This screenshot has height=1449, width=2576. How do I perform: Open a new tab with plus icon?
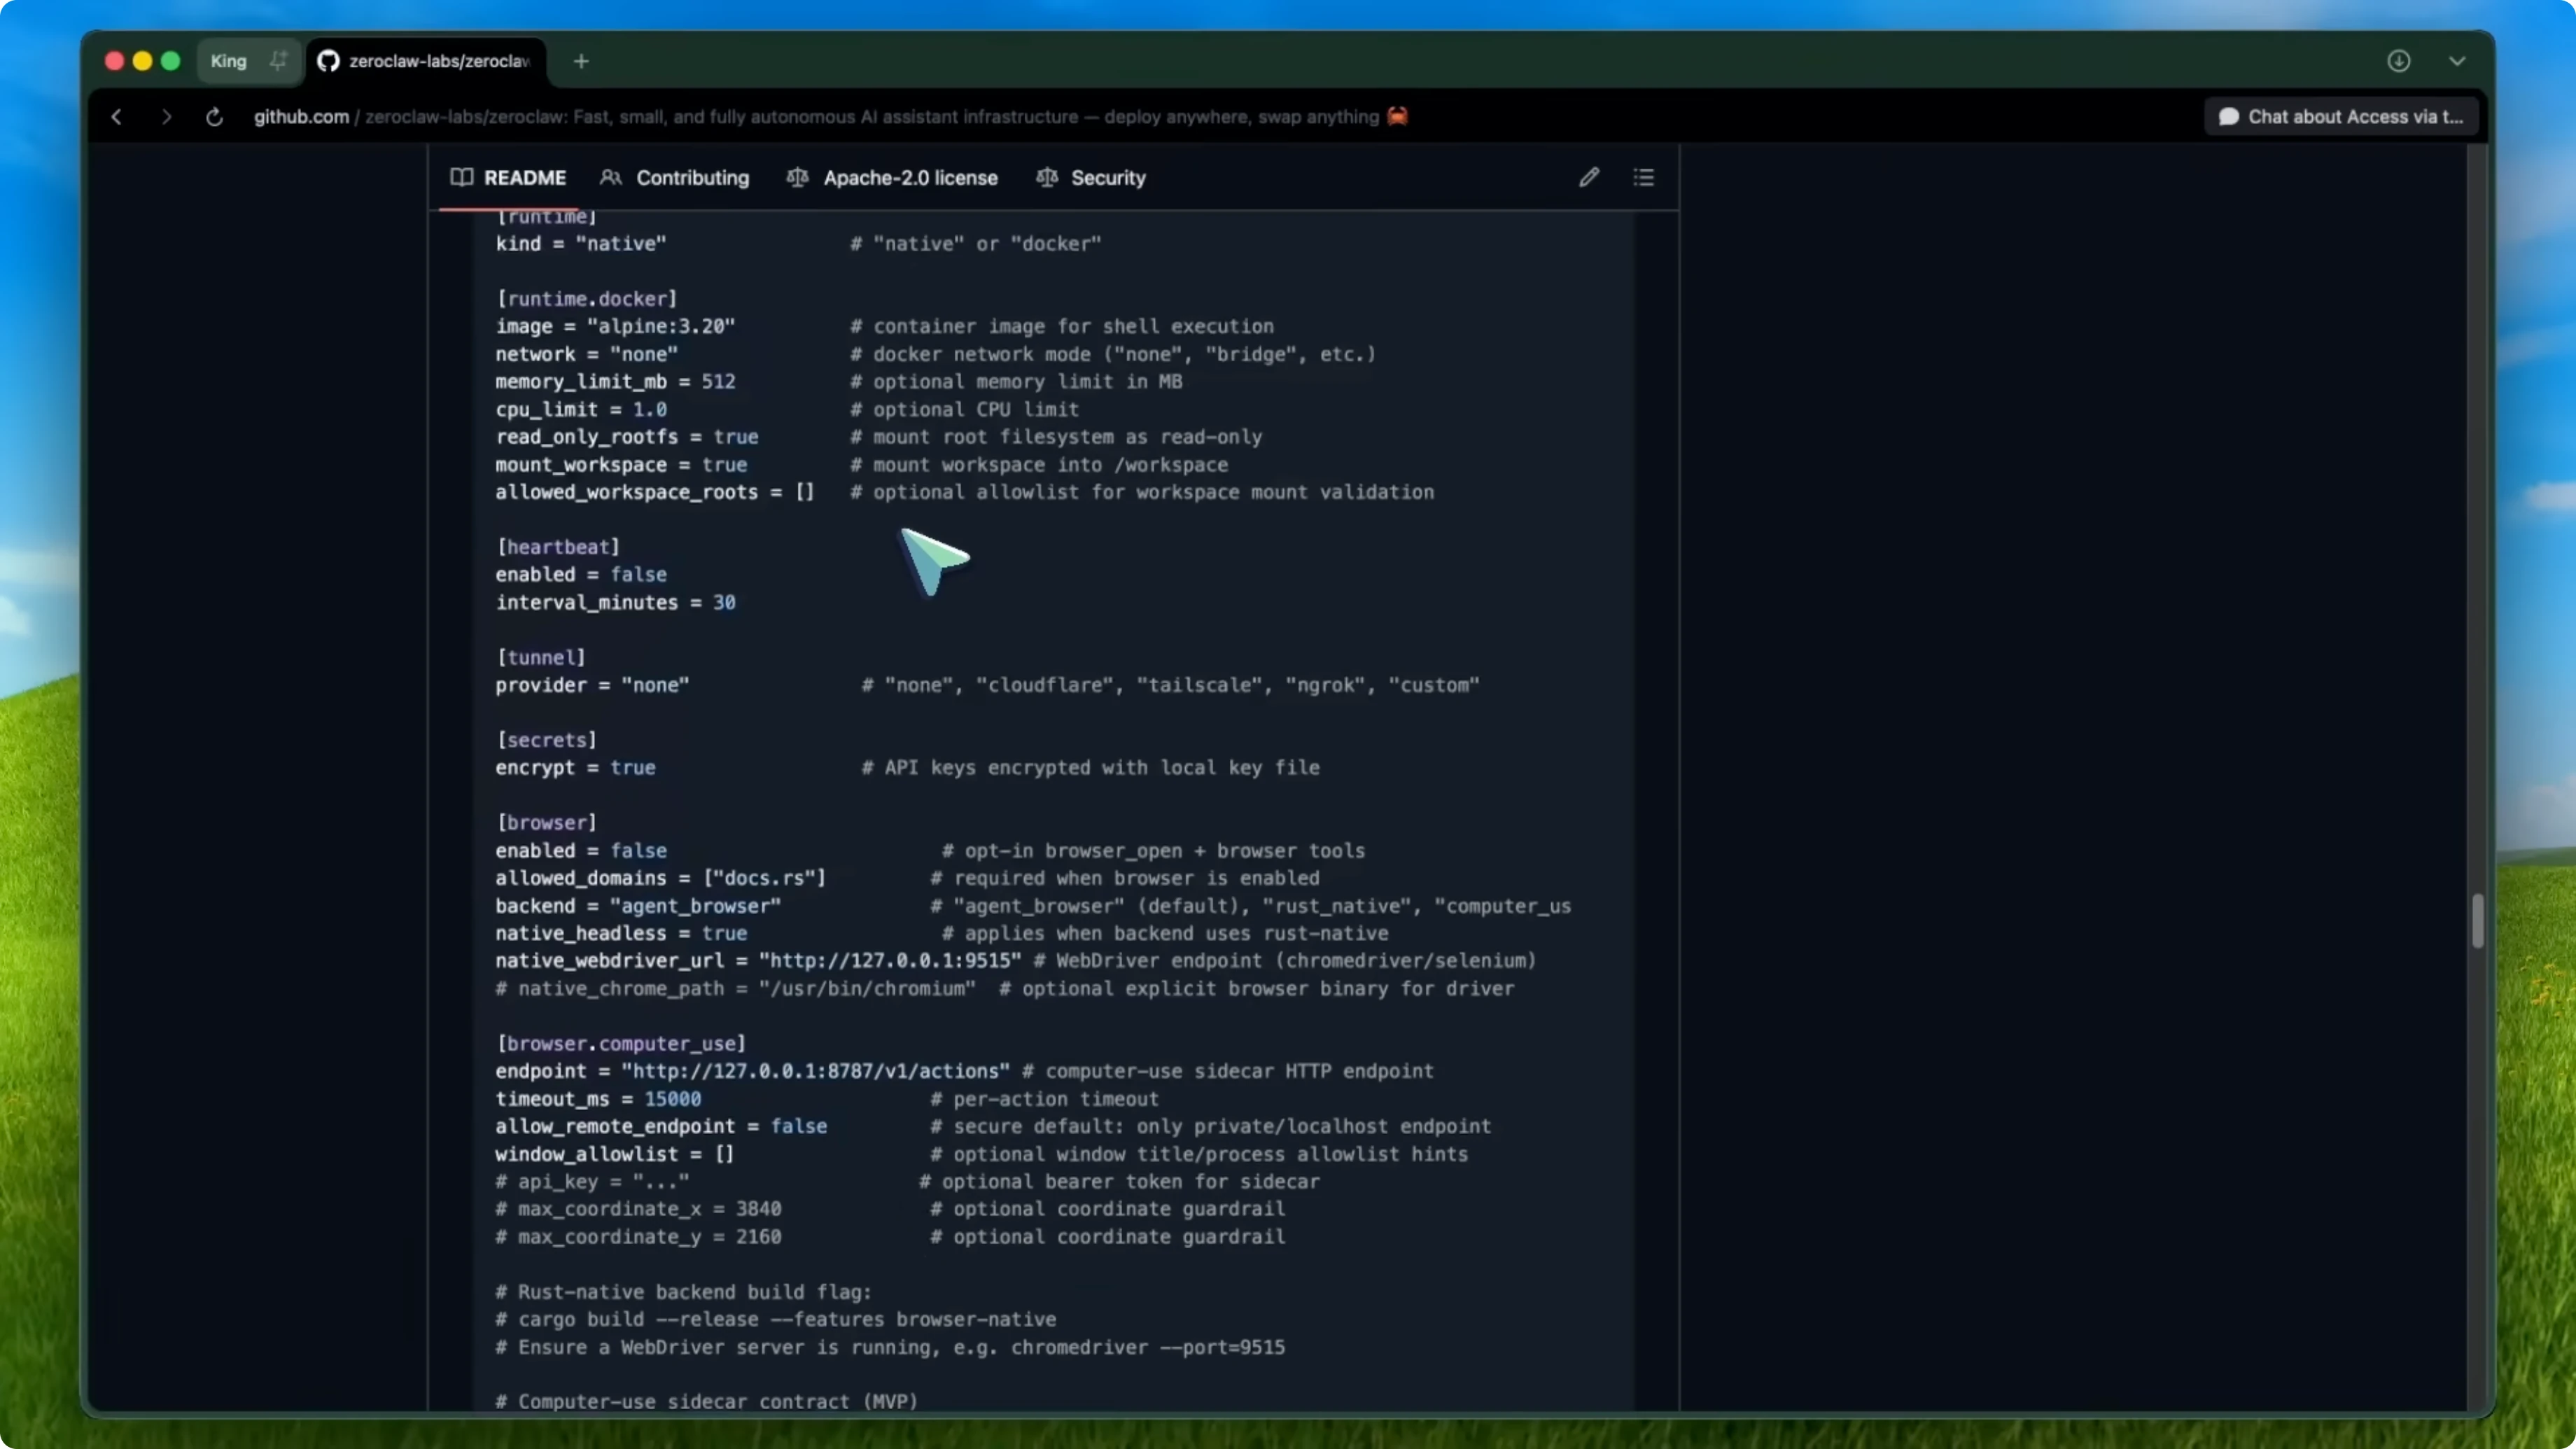pyautogui.click(x=581, y=61)
